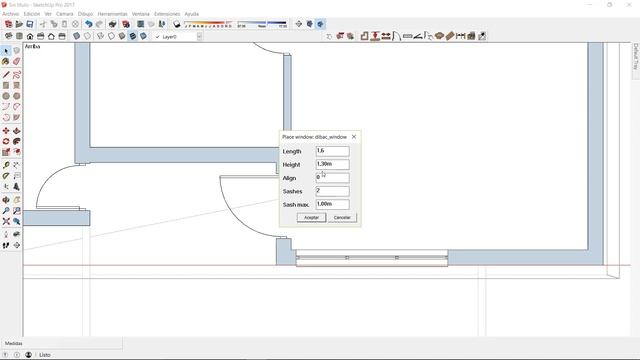
Task: Click the user profile status icon
Action: [28, 355]
